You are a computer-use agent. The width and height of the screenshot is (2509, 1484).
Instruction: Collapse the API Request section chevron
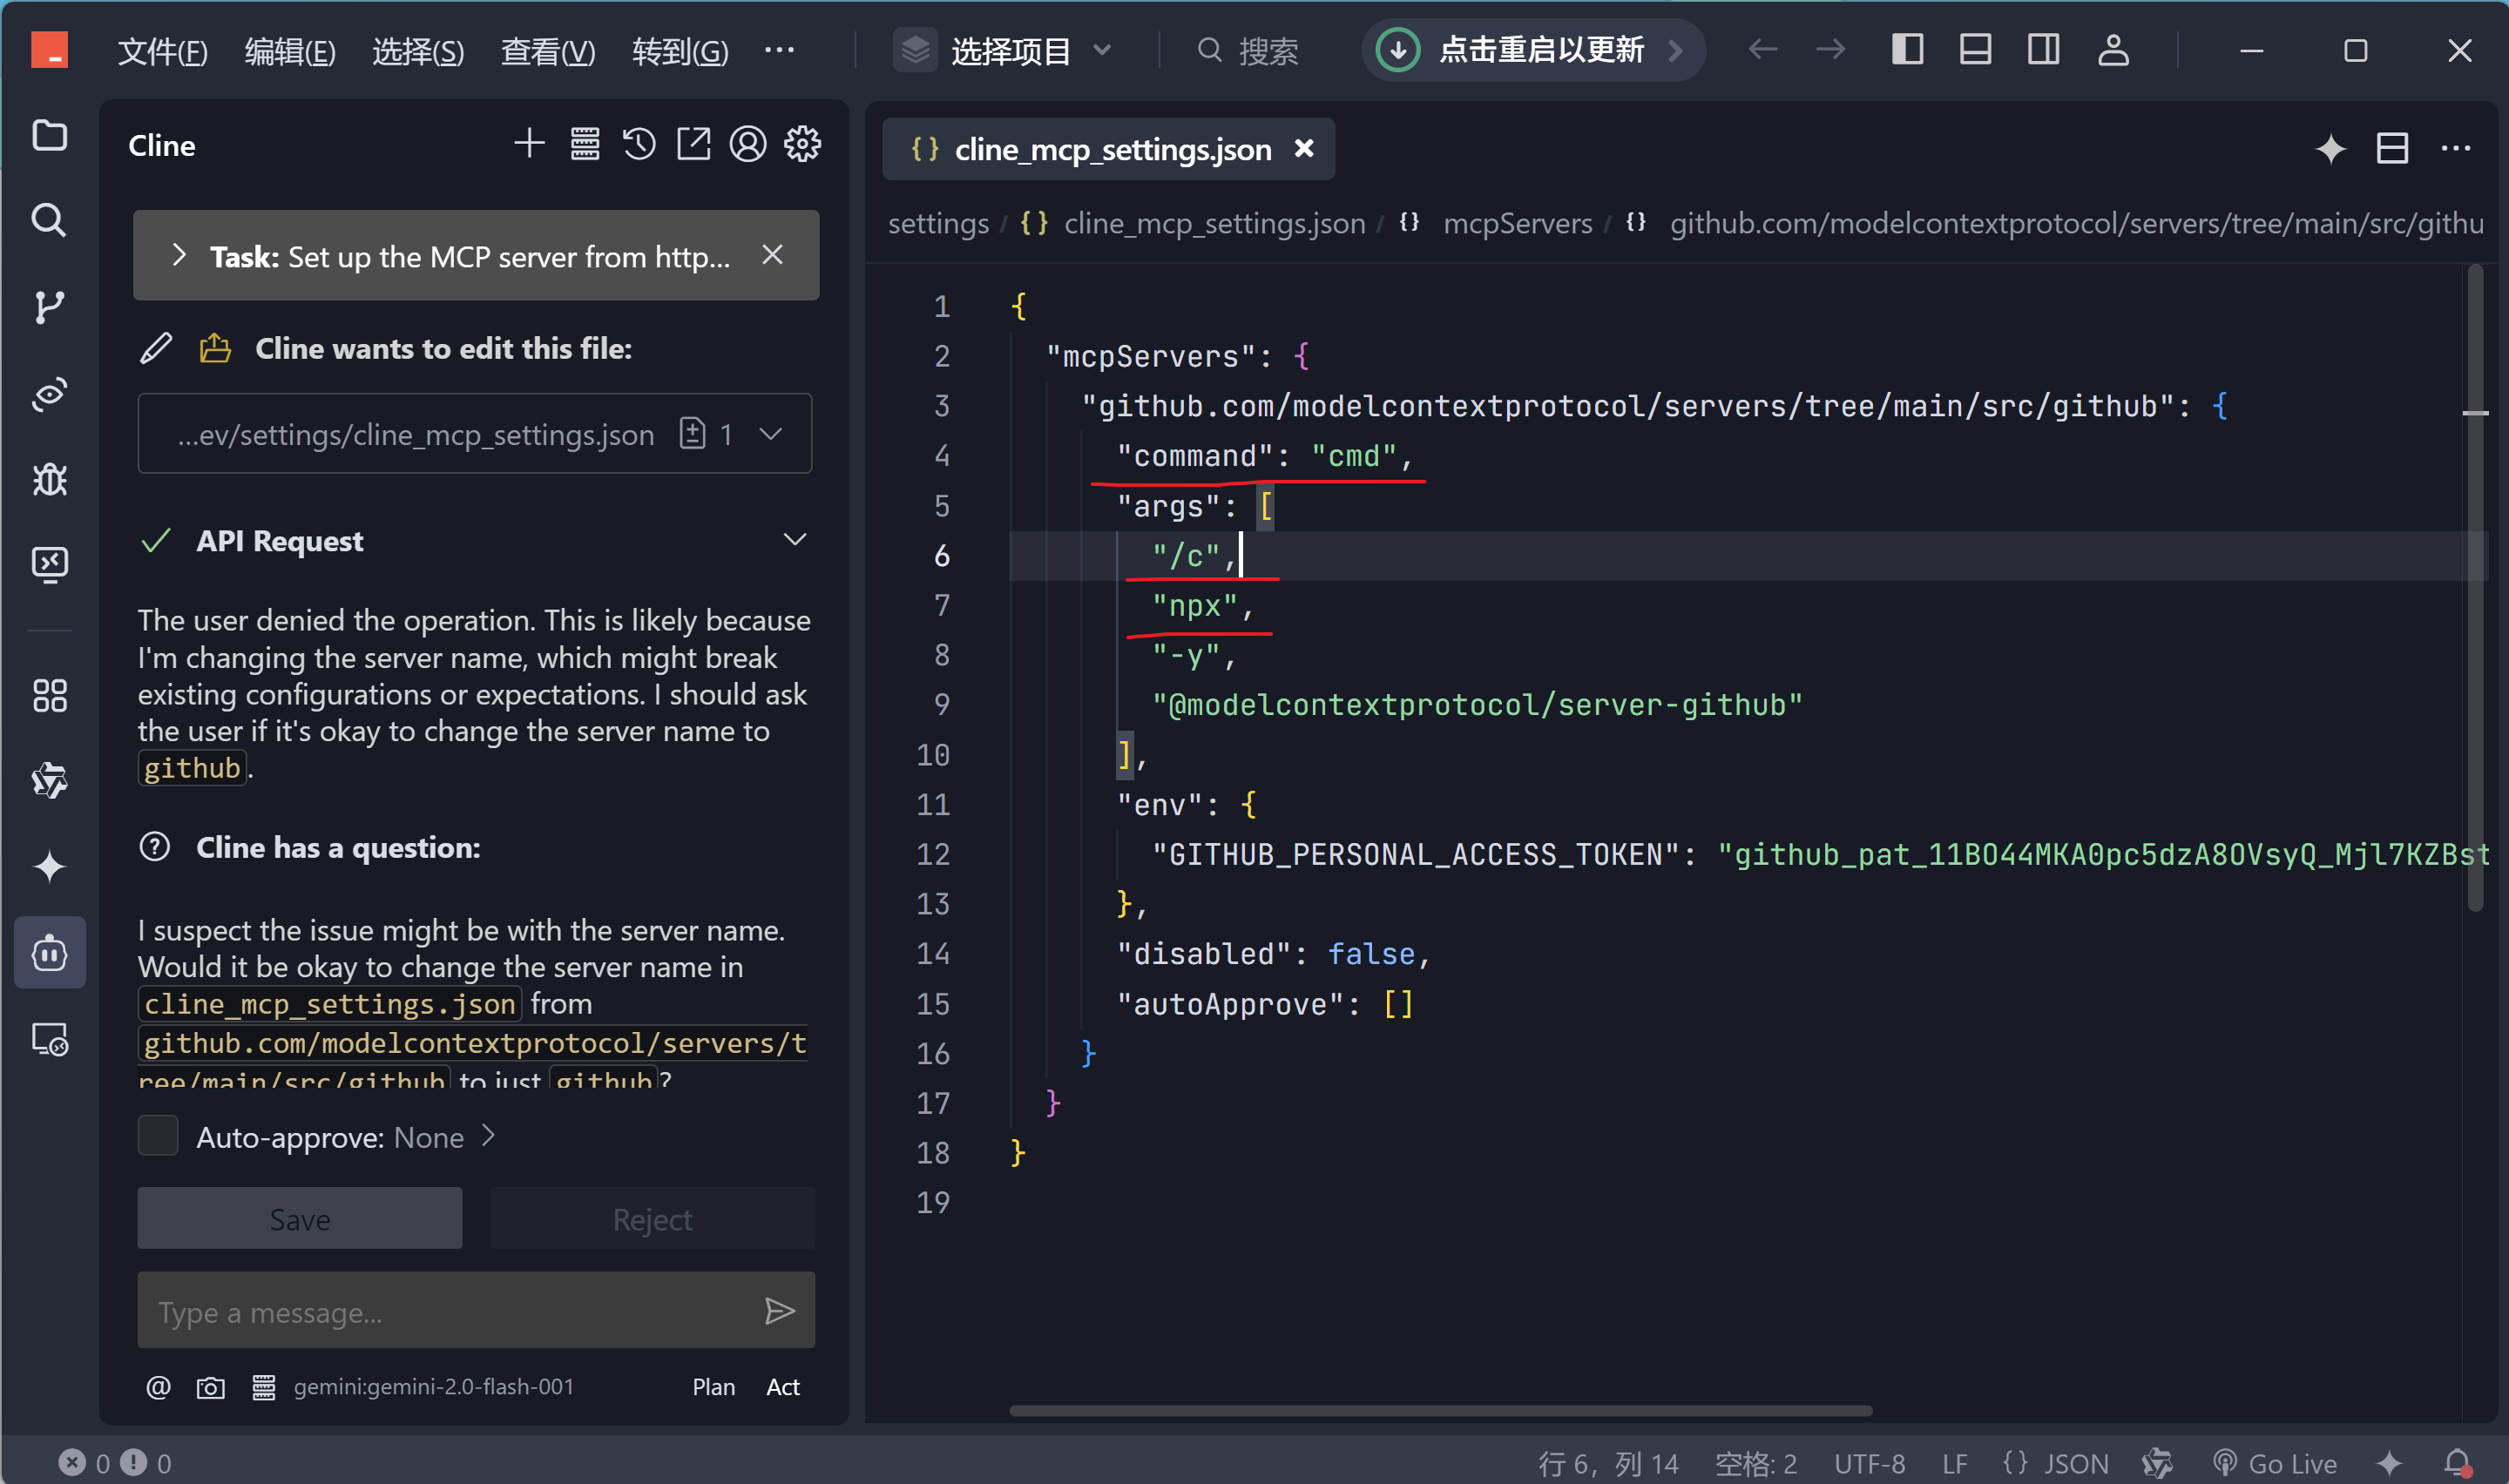click(794, 540)
